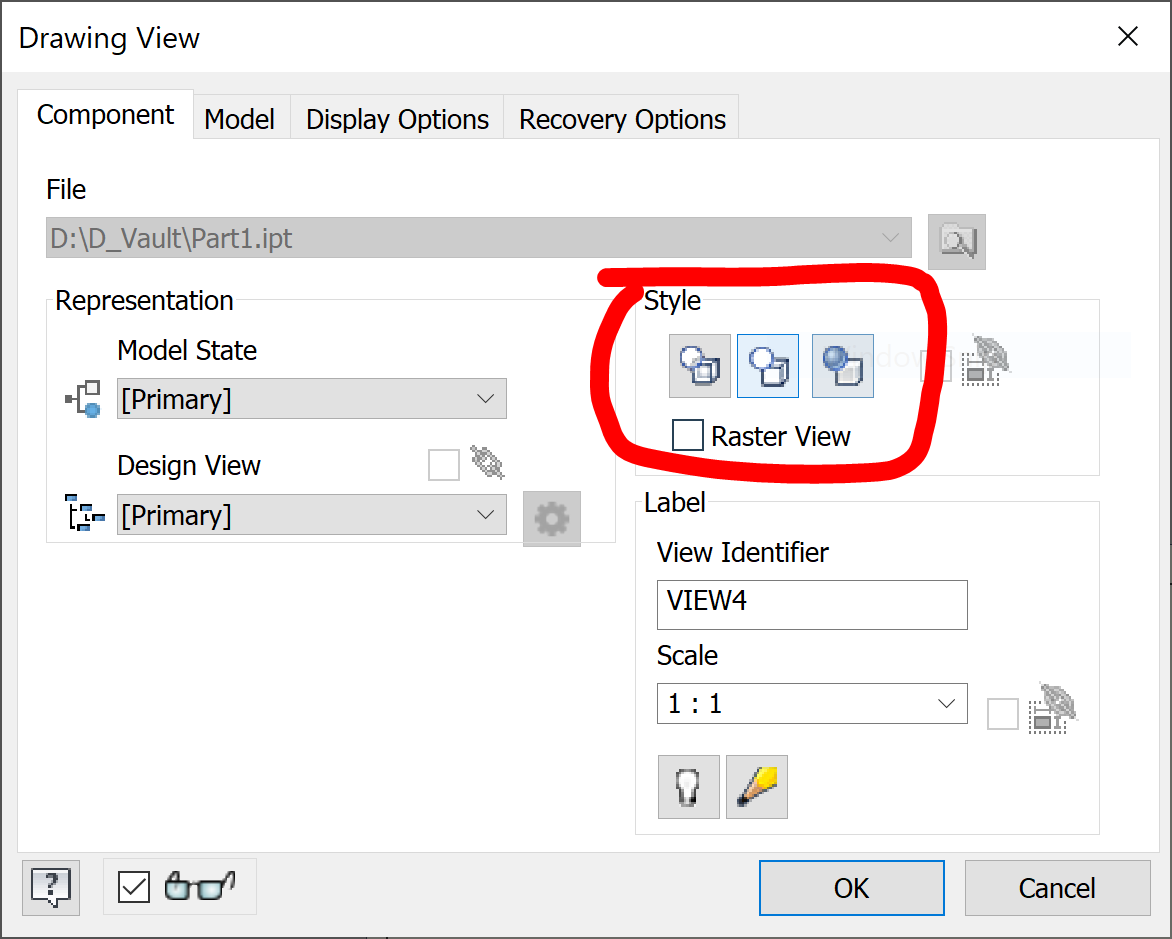Select the Hidden Line style icon
The image size is (1172, 939).
(700, 365)
